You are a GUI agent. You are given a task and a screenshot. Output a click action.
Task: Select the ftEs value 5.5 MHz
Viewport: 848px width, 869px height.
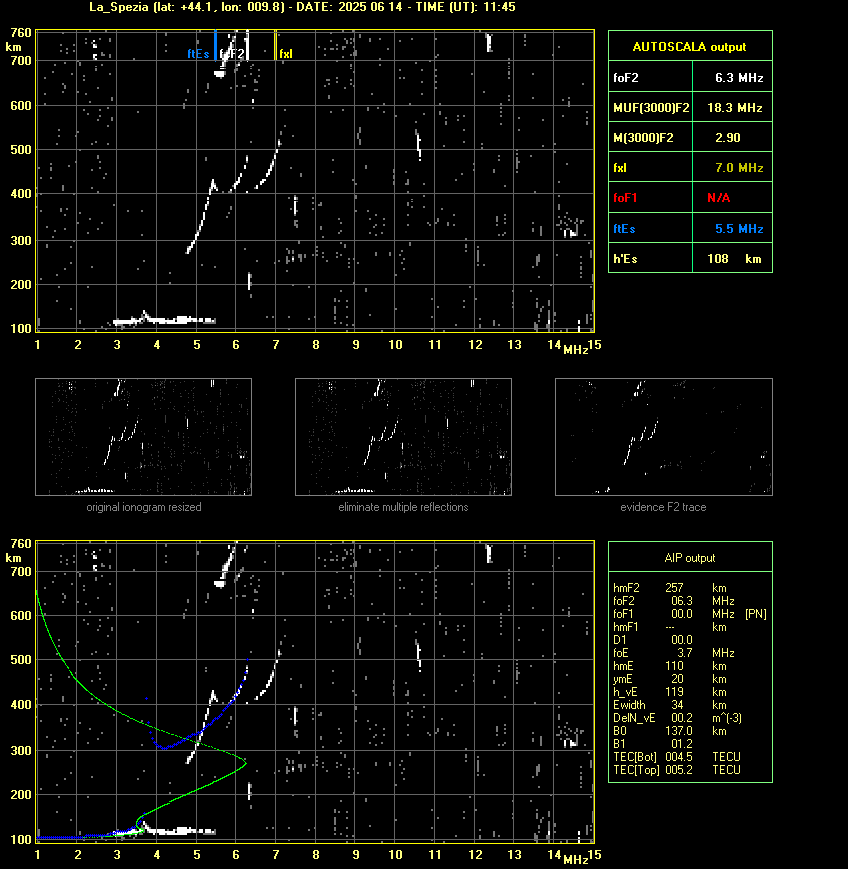pyautogui.click(x=739, y=229)
